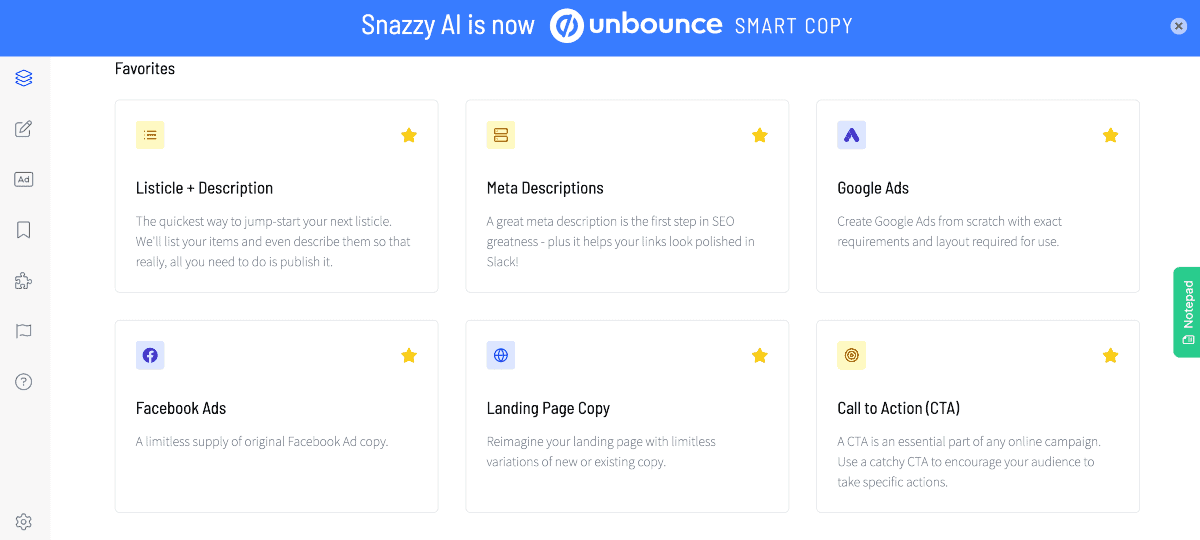Toggle the Meta Descriptions favorite star
This screenshot has height=540, width=1200.
point(760,135)
